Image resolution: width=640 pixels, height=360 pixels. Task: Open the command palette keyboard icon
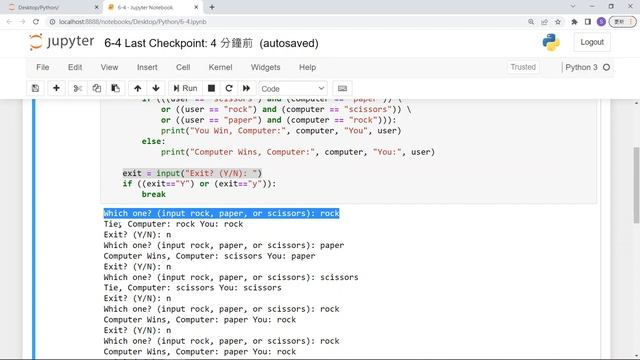pos(342,88)
